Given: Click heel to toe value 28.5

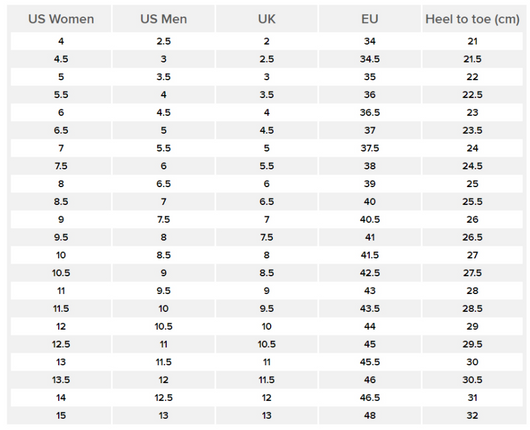Looking at the screenshot, I should [x=472, y=309].
